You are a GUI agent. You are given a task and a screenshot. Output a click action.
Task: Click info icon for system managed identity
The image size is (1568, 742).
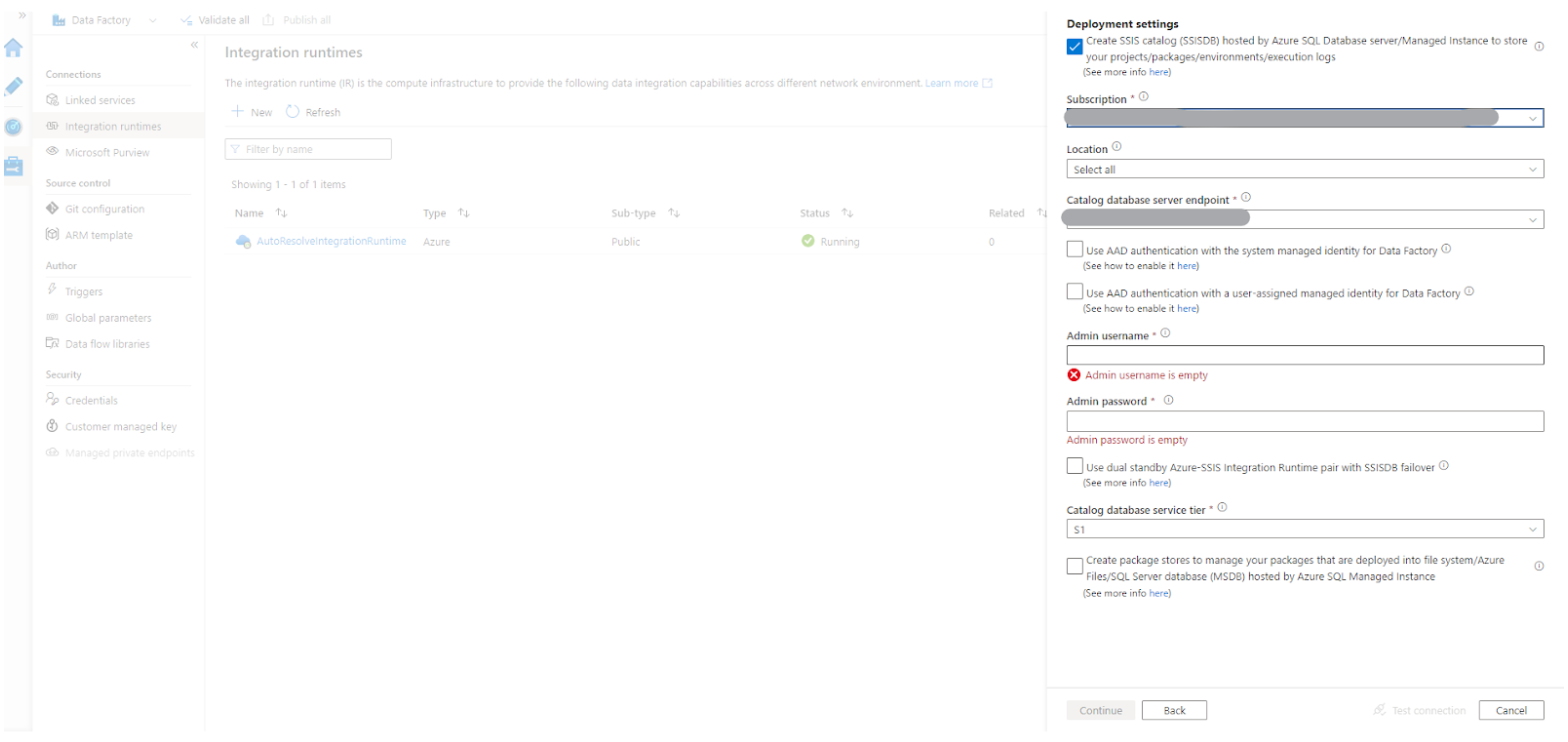[x=1446, y=249]
